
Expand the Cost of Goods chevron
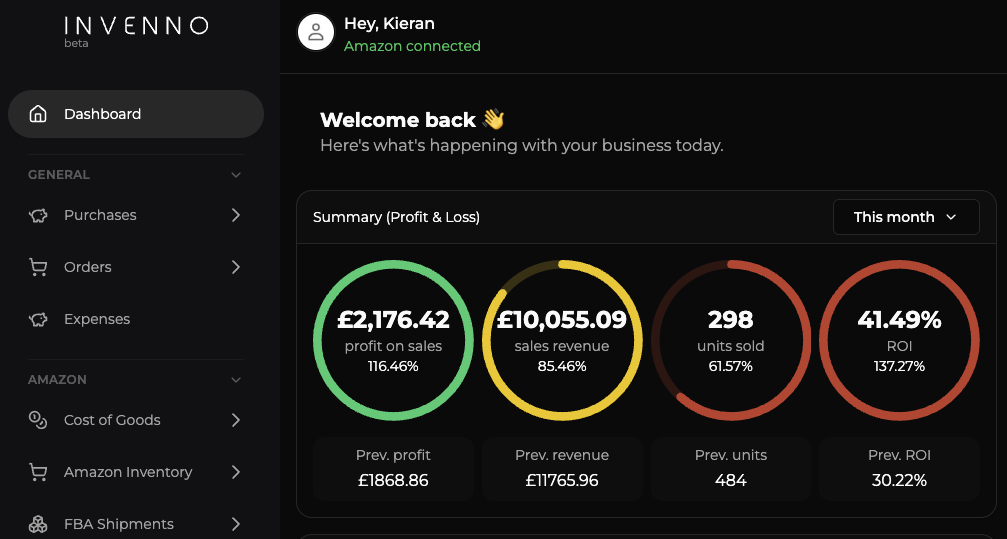[x=236, y=420]
